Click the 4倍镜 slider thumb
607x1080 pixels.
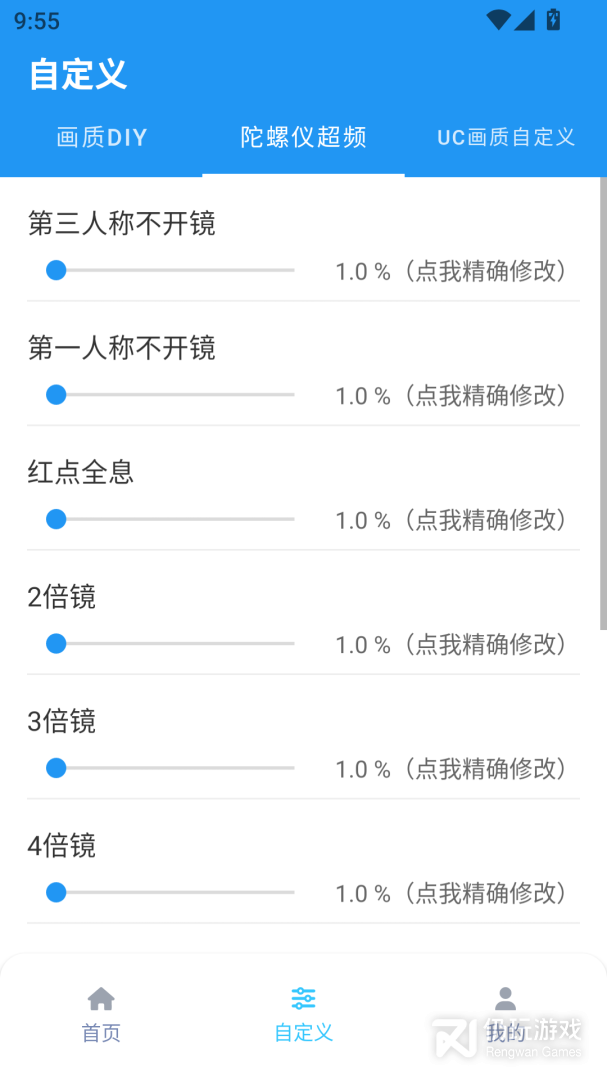[56, 892]
